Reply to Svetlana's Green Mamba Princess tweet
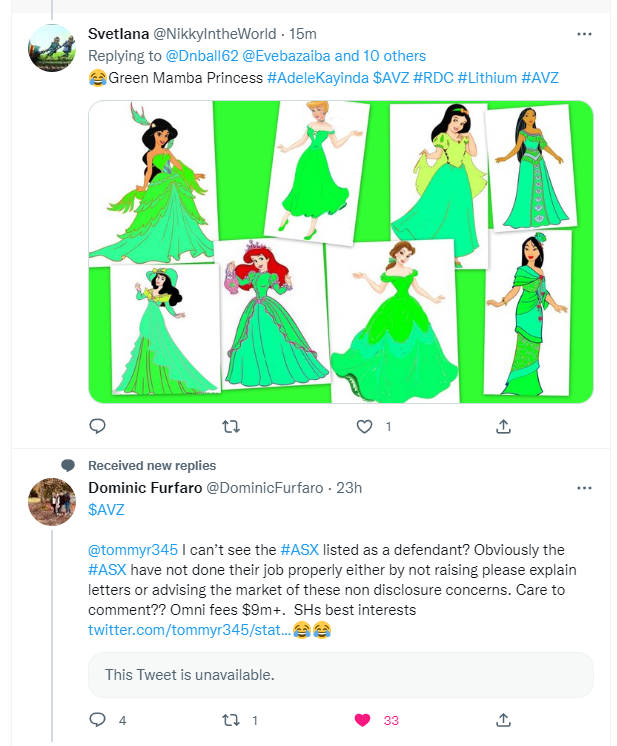 pos(97,426)
